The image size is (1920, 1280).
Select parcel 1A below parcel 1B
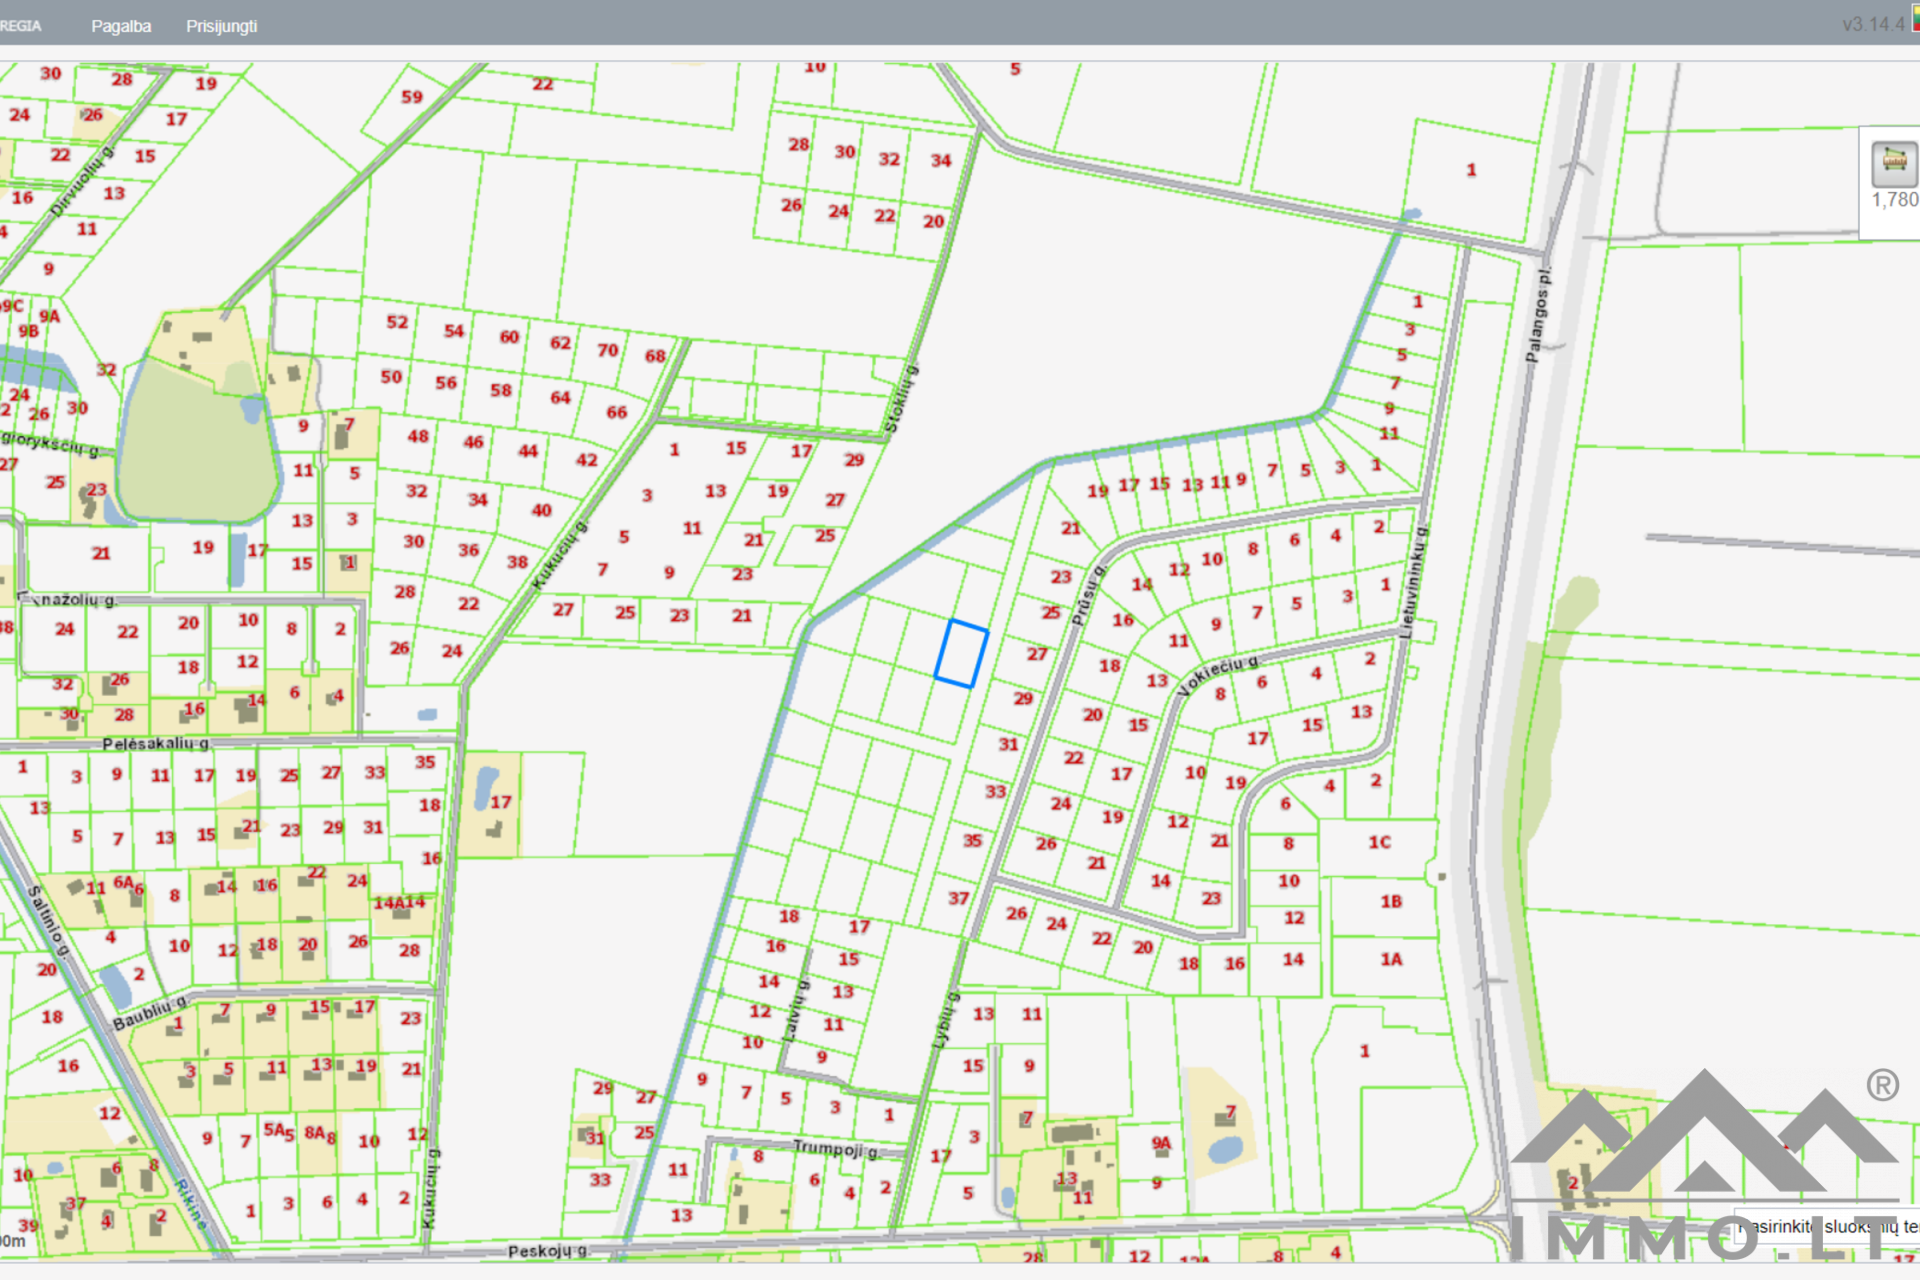(x=1391, y=959)
